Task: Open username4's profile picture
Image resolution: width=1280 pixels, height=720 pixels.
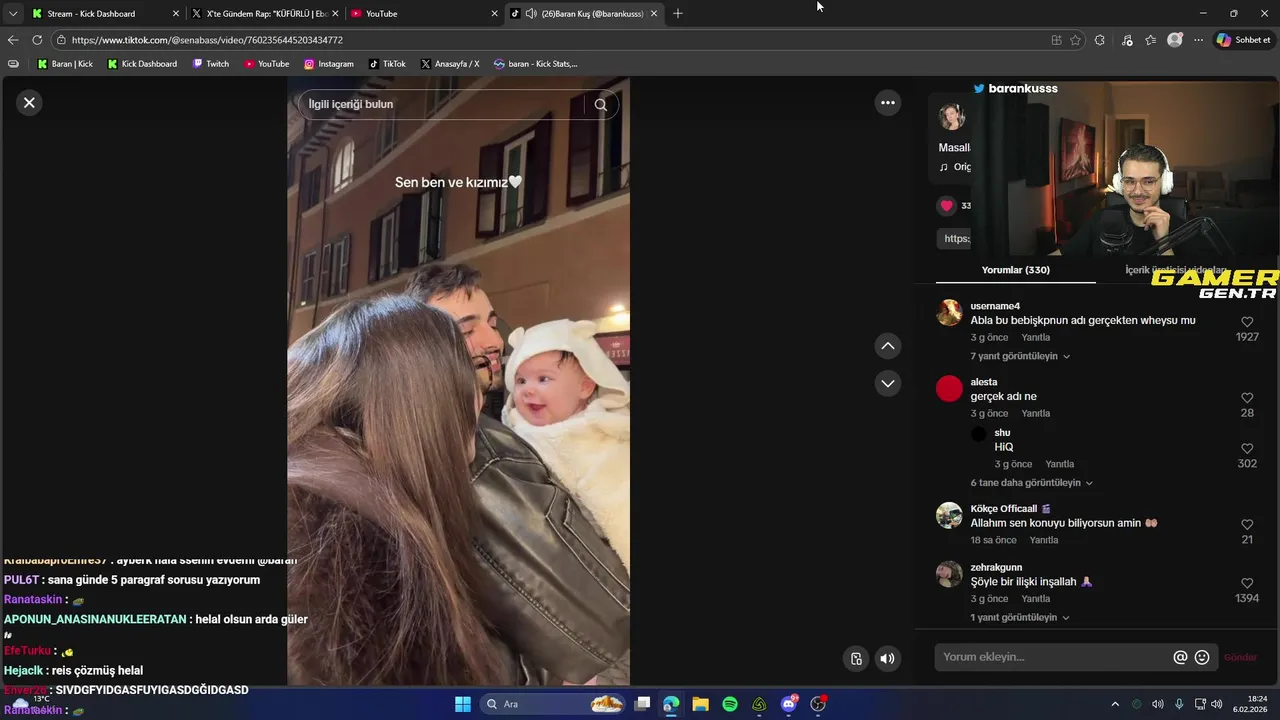Action: pyautogui.click(x=949, y=312)
